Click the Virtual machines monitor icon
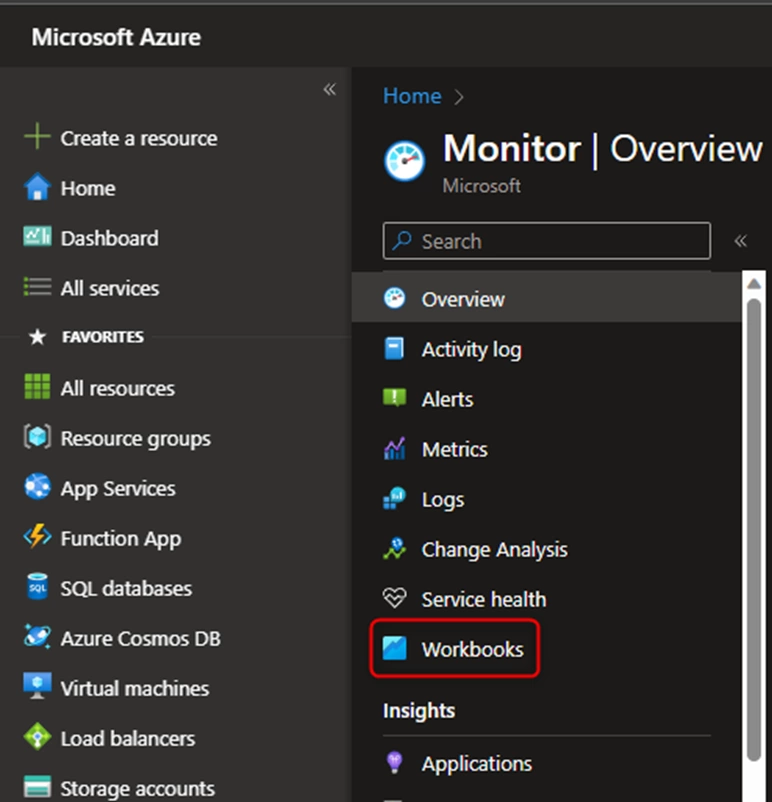The width and height of the screenshot is (772, 802). pyautogui.click(x=37, y=686)
